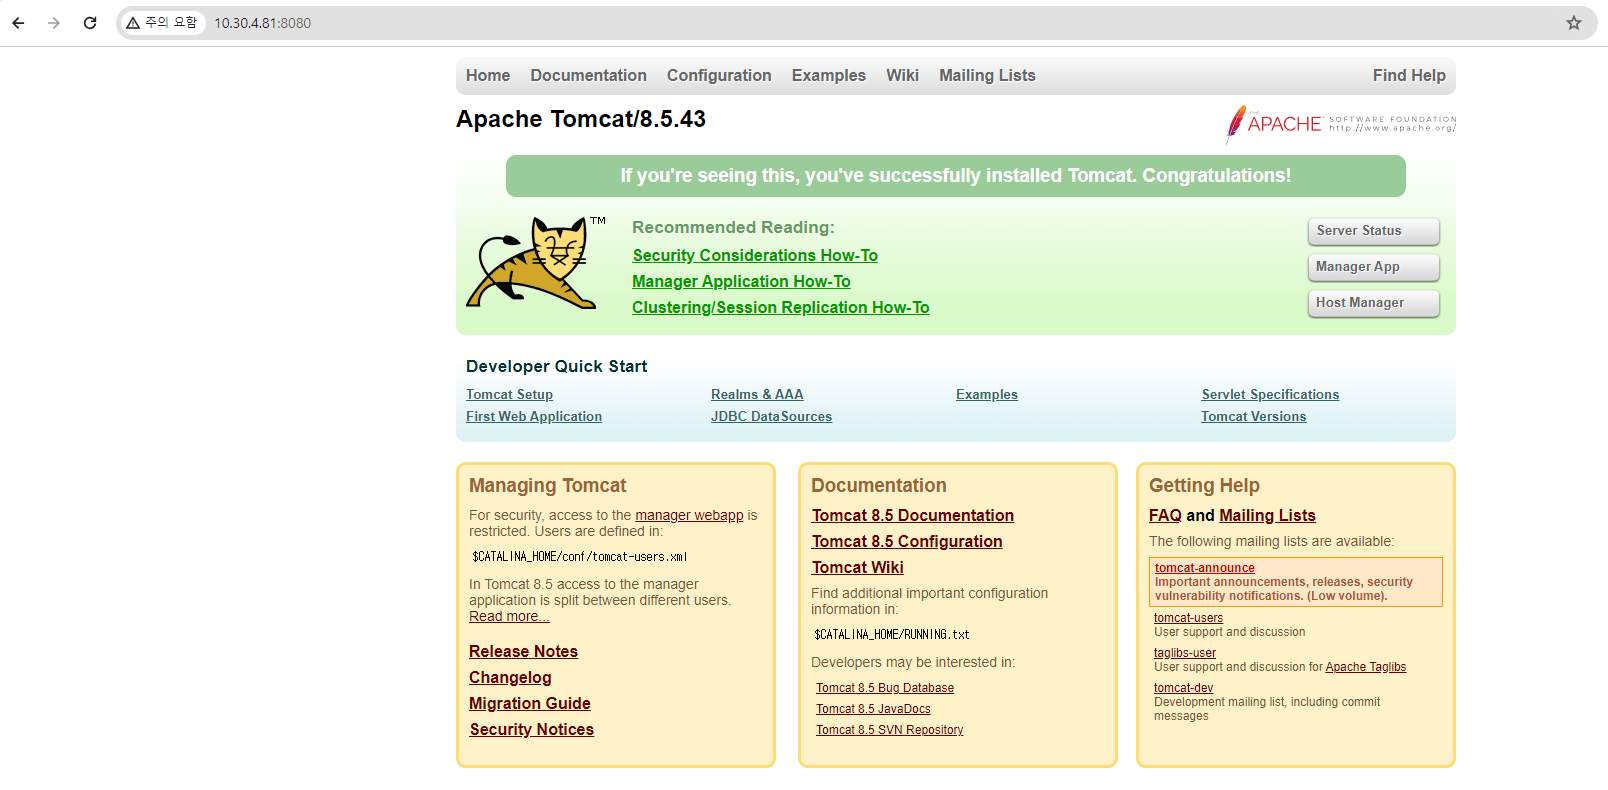Click the Server Status button
This screenshot has height=790, width=1608.
pyautogui.click(x=1374, y=231)
